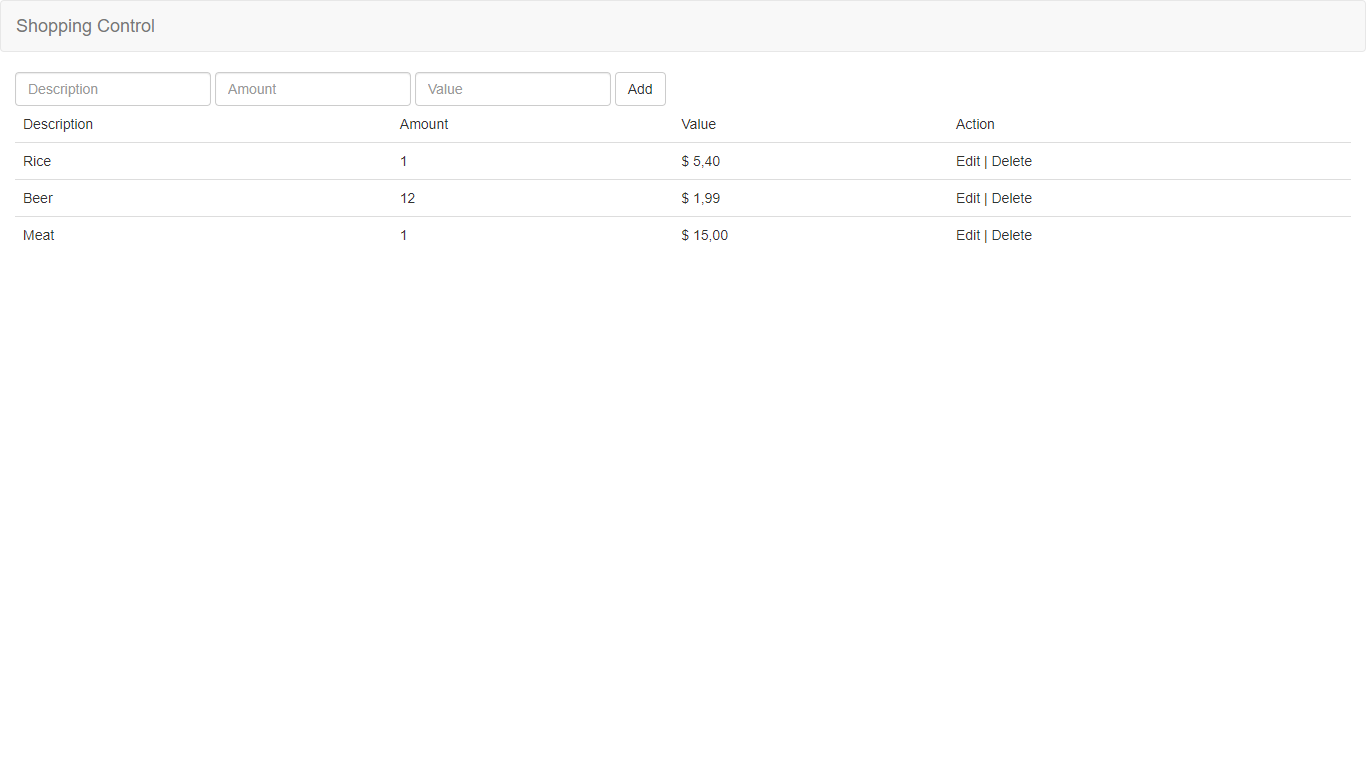Click the Action column header
Image resolution: width=1366 pixels, height=768 pixels.
click(x=975, y=124)
